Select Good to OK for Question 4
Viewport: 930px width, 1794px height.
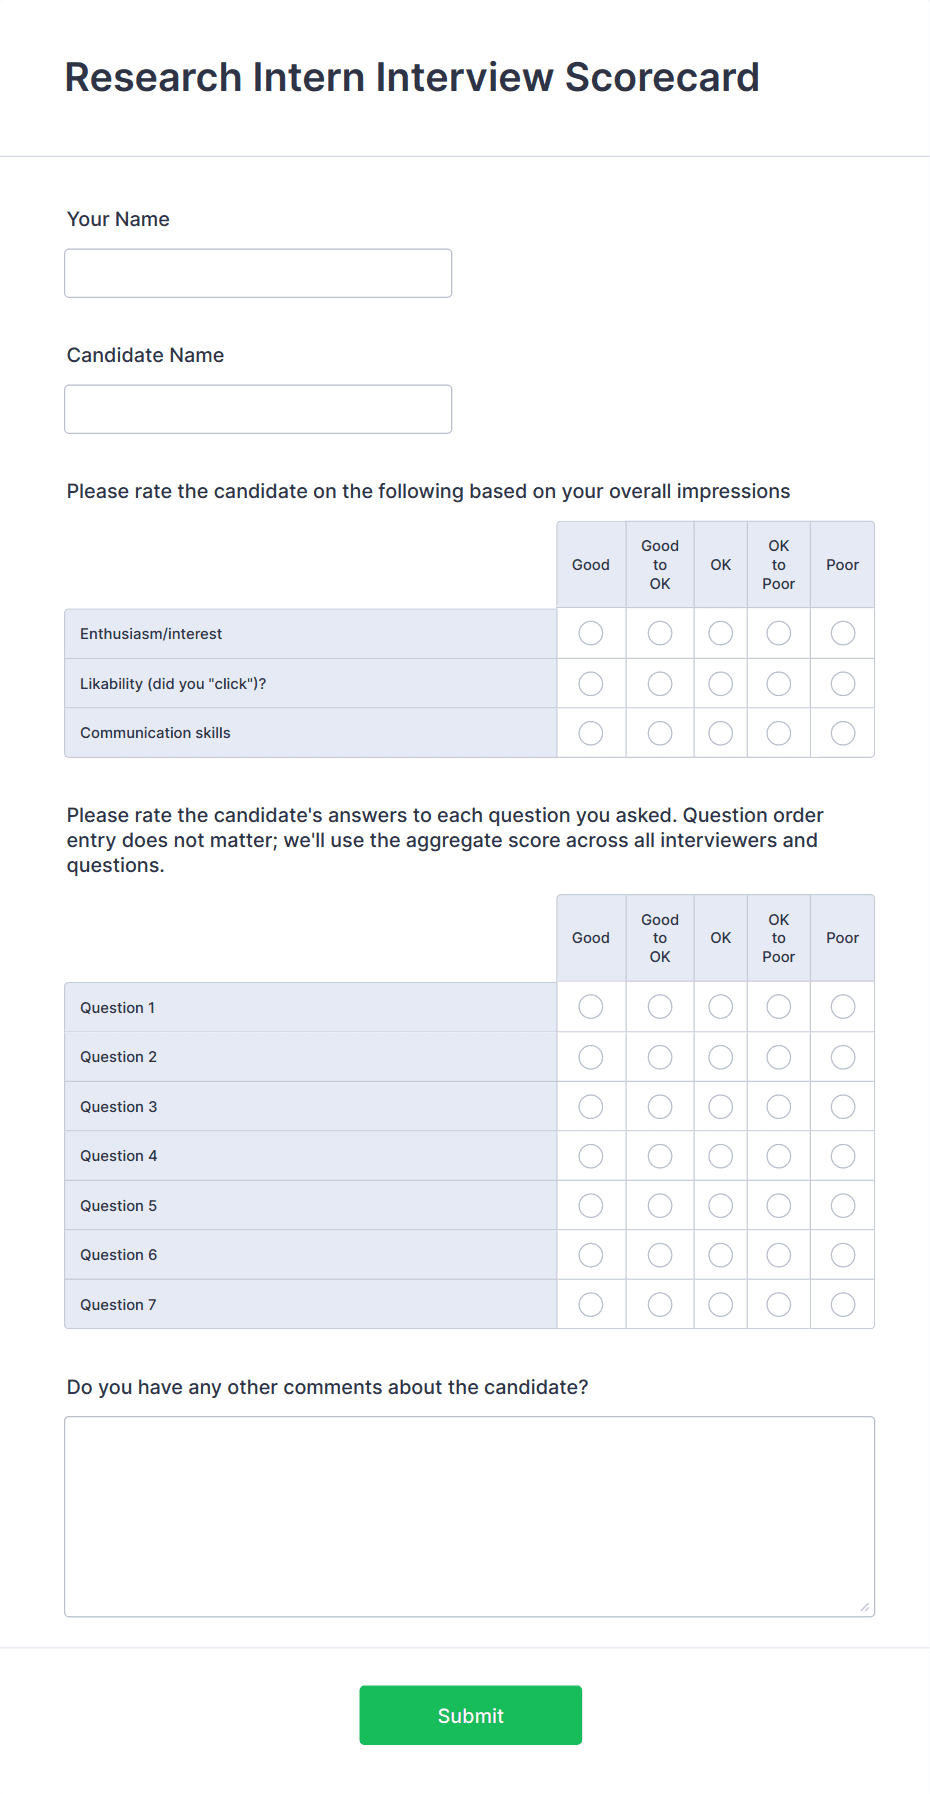coord(659,1155)
